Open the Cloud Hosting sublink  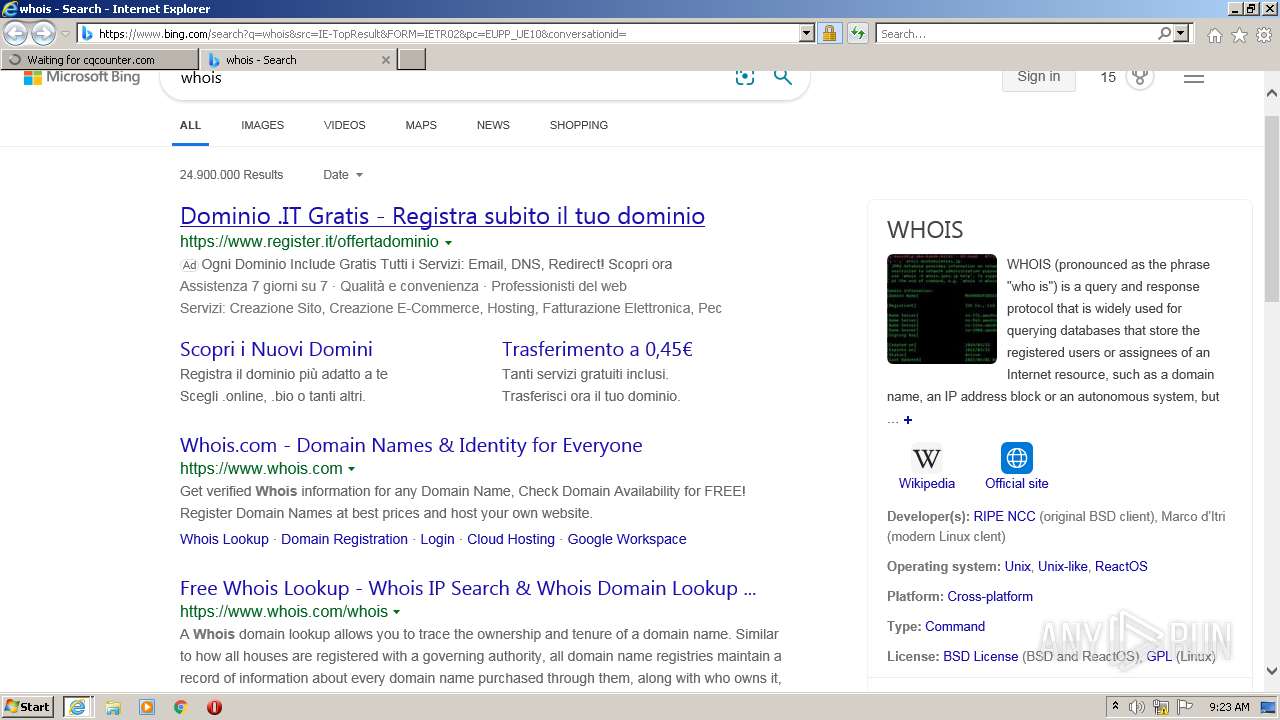tap(511, 539)
